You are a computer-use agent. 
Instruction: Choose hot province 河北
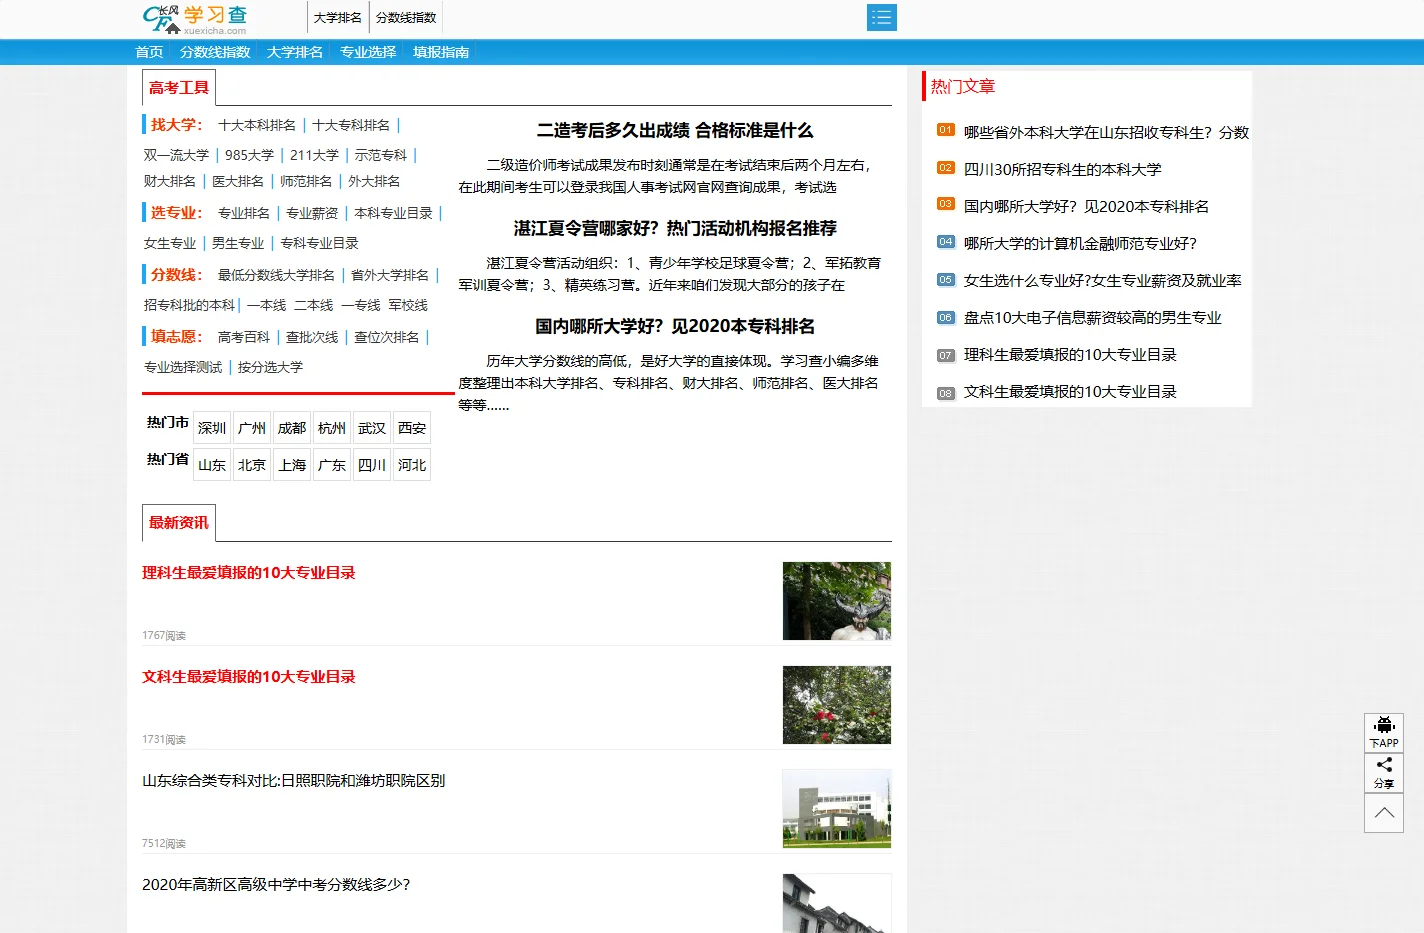(x=412, y=465)
